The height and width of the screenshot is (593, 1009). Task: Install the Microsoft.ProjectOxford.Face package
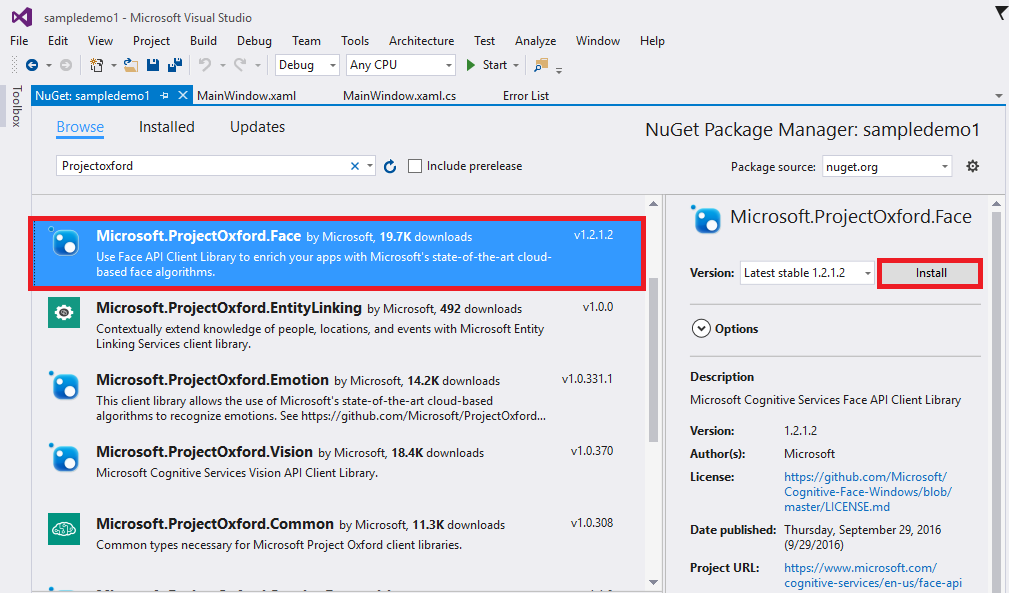930,273
